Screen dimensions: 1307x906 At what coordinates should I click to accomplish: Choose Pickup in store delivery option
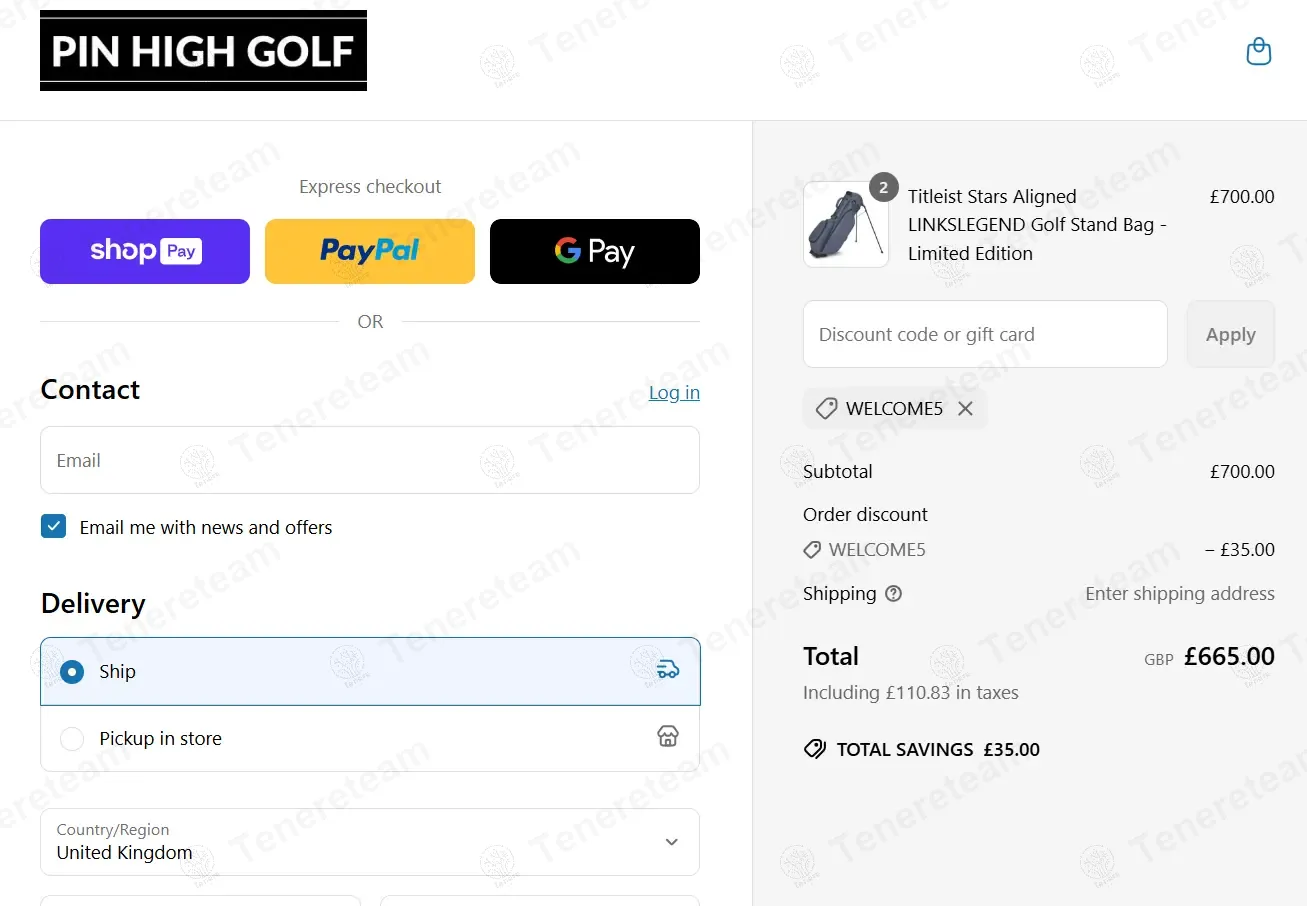(x=72, y=739)
